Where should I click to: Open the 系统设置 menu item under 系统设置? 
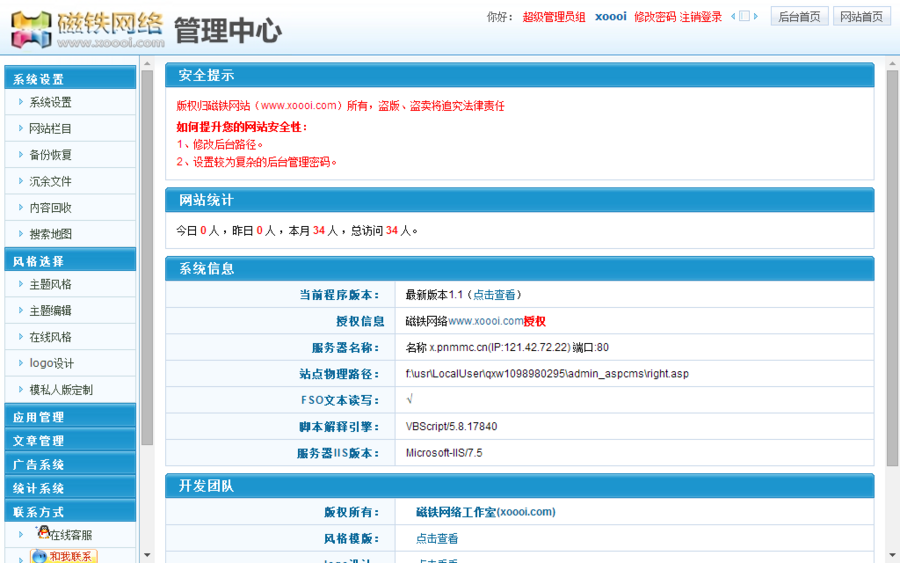[x=51, y=102]
